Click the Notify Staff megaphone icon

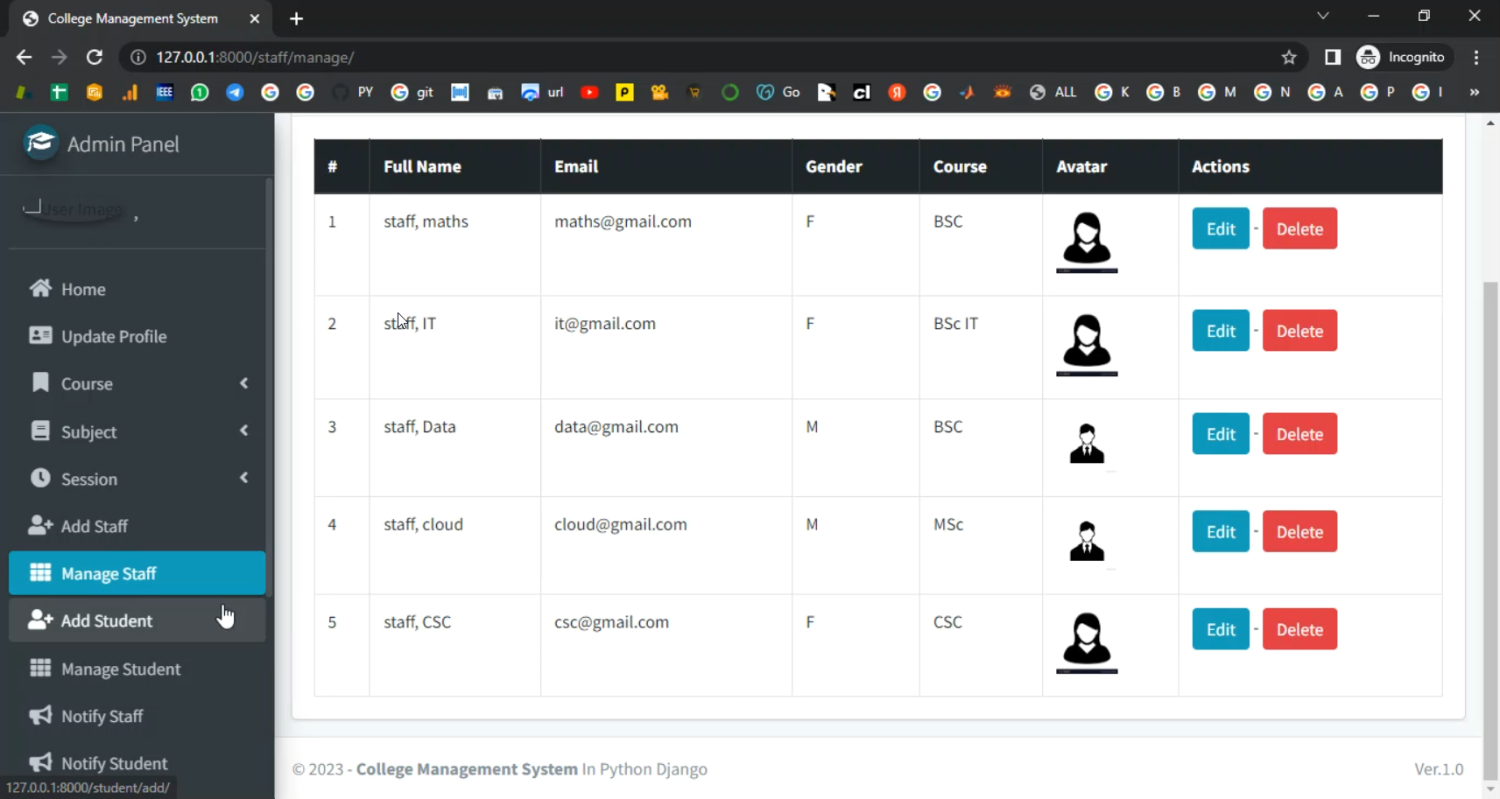40,716
